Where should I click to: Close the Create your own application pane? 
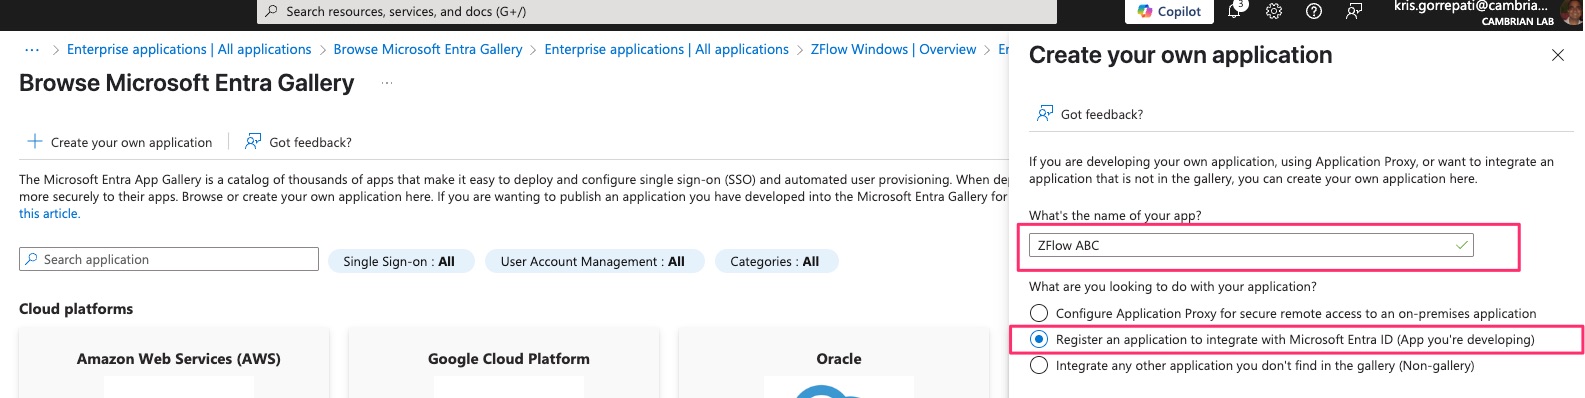(x=1558, y=55)
